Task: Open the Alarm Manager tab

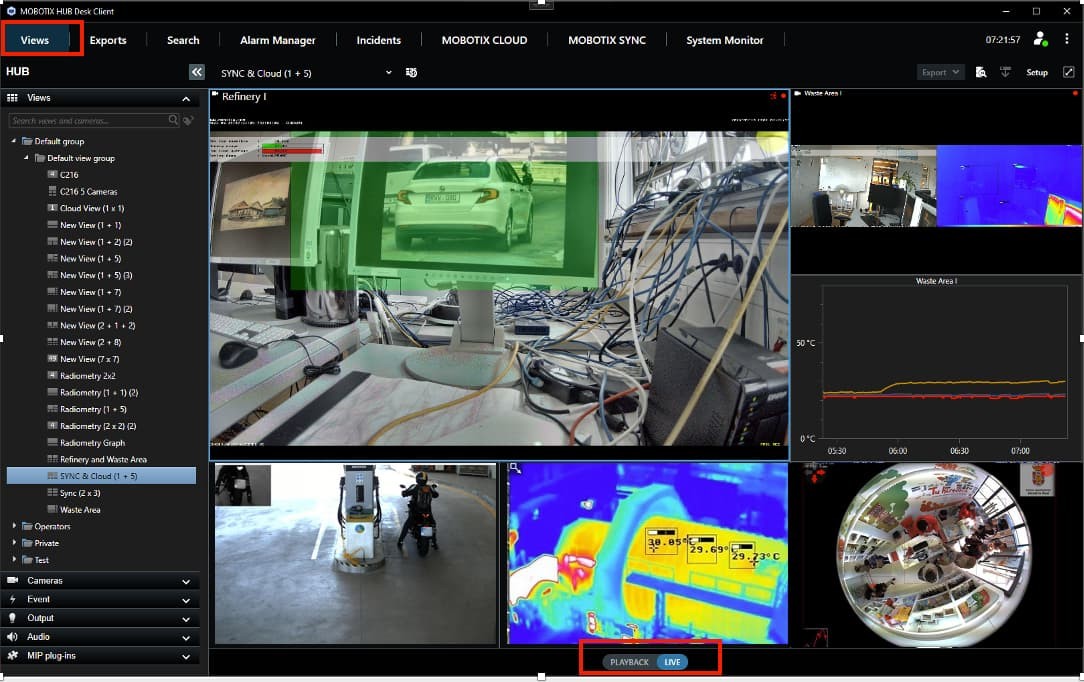Action: click(278, 40)
